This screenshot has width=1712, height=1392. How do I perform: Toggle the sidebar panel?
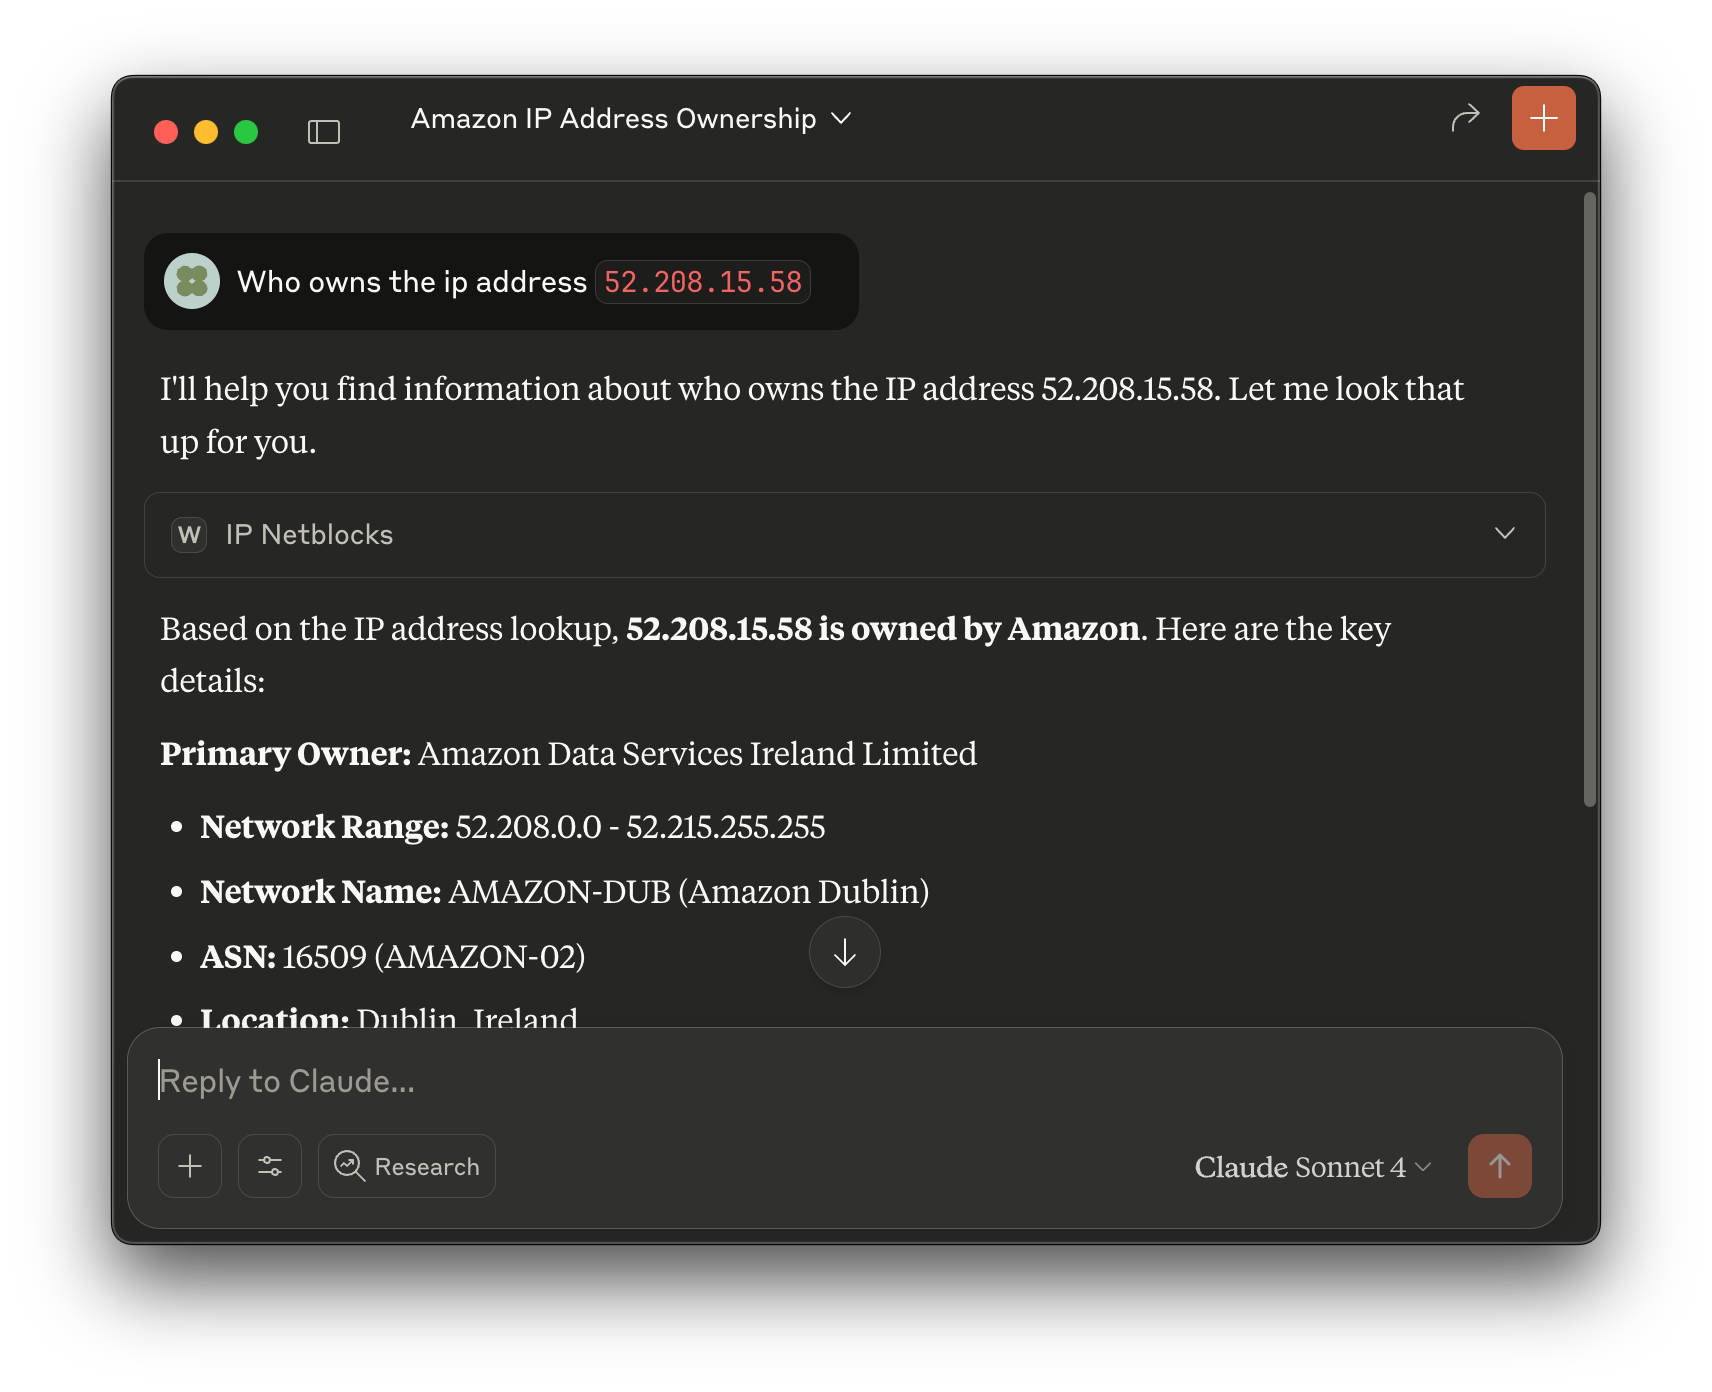[x=324, y=131]
